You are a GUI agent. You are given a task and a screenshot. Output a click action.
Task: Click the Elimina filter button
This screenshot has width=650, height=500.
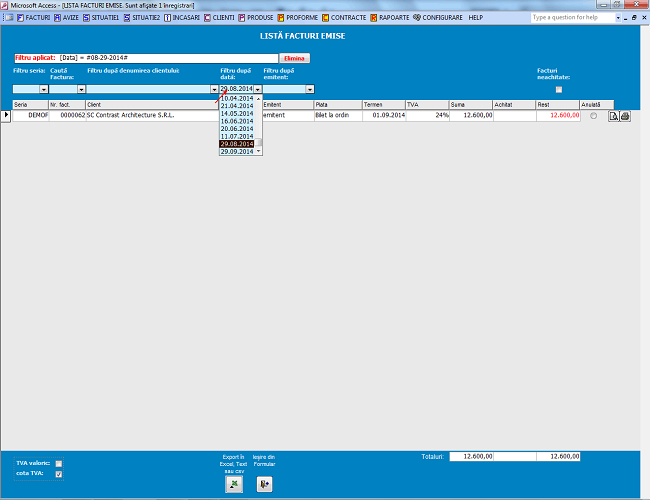point(294,58)
